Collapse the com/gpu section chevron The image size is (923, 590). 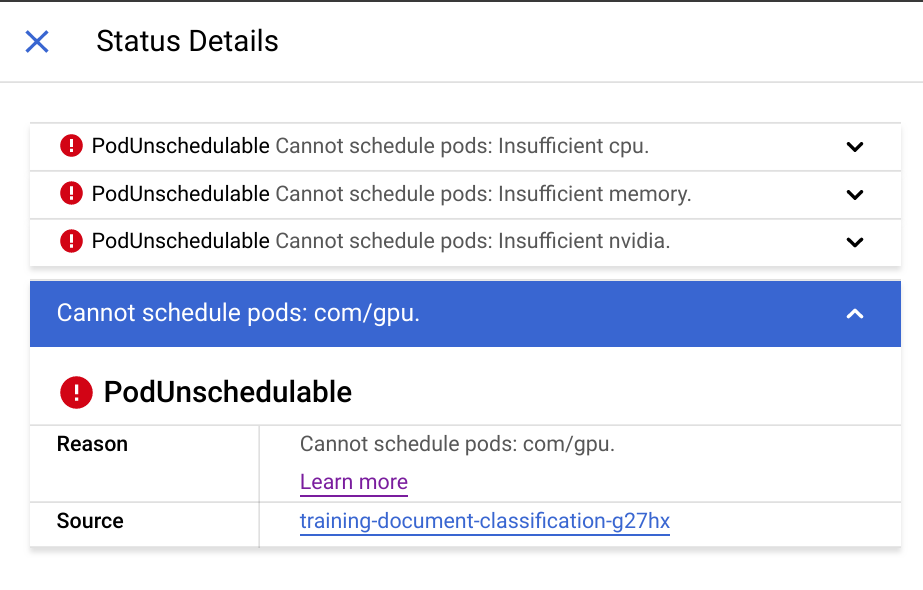[x=854, y=314]
